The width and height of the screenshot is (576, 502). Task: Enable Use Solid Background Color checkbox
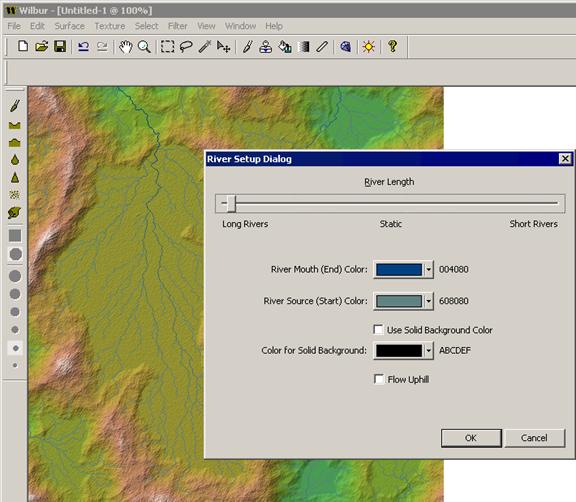click(x=378, y=329)
